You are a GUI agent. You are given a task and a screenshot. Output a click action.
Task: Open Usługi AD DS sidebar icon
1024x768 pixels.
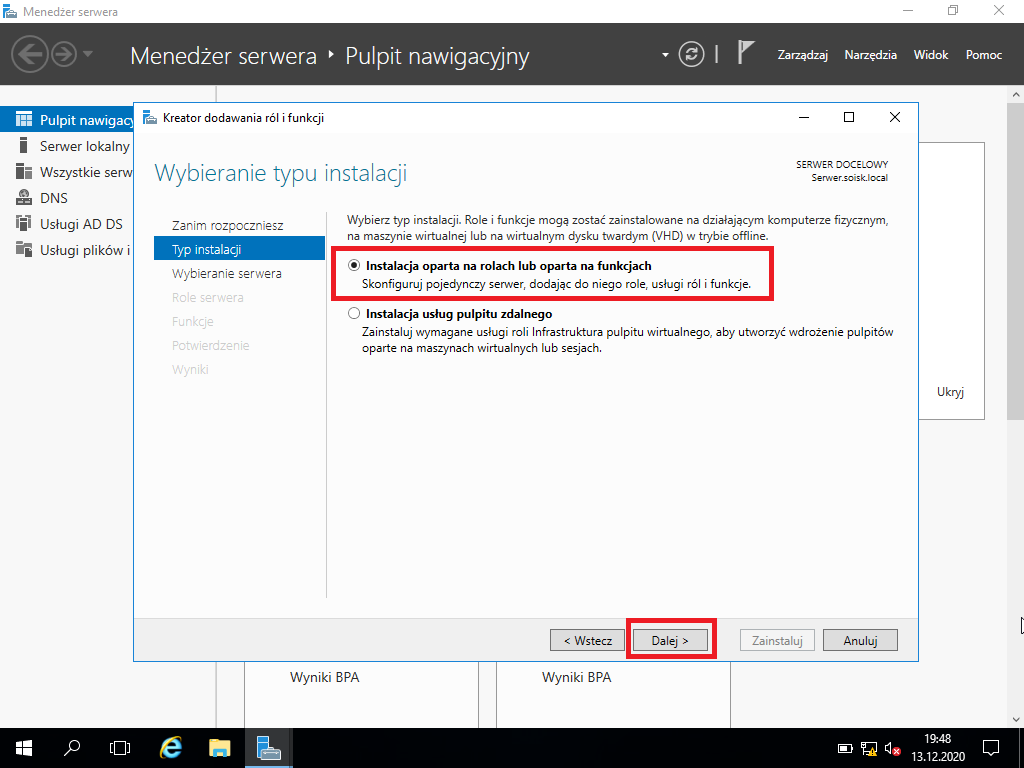(24, 223)
